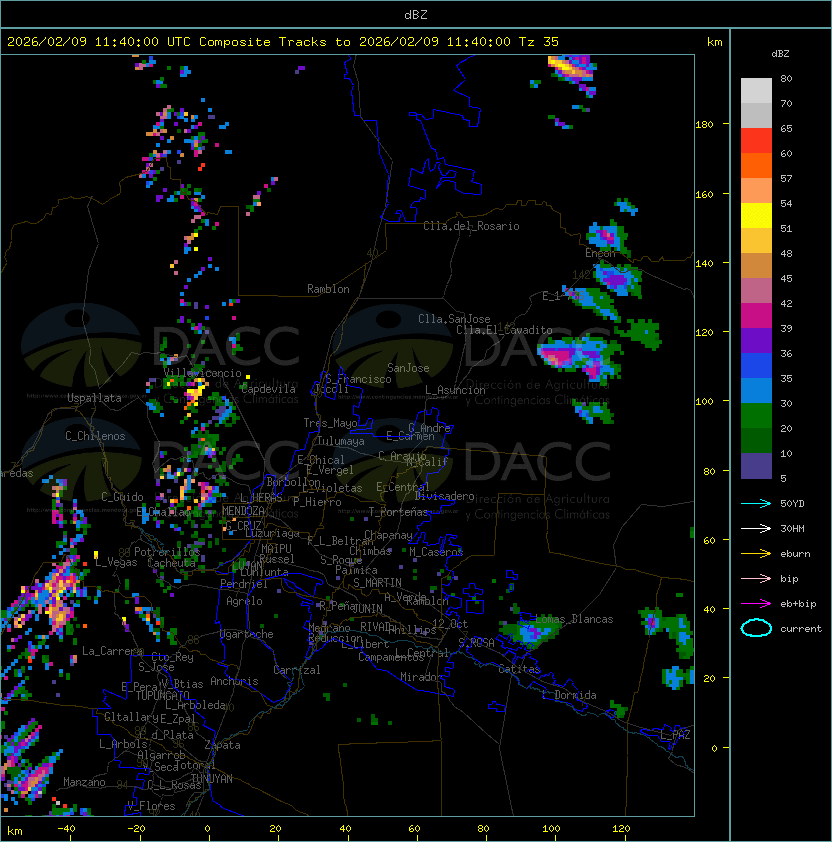Pick the red swatch in dBZ scale

click(756, 141)
